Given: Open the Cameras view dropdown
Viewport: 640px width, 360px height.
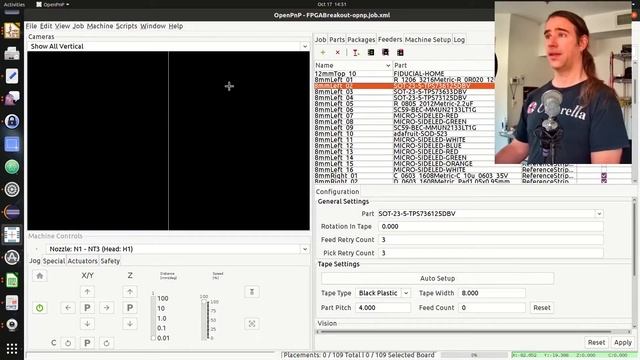Looking at the screenshot, I should pos(304,46).
